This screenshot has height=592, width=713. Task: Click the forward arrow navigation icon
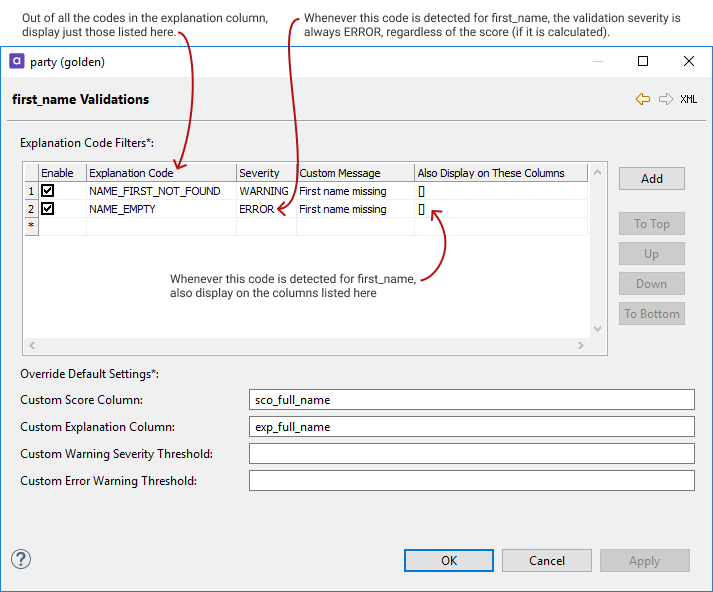[x=665, y=99]
